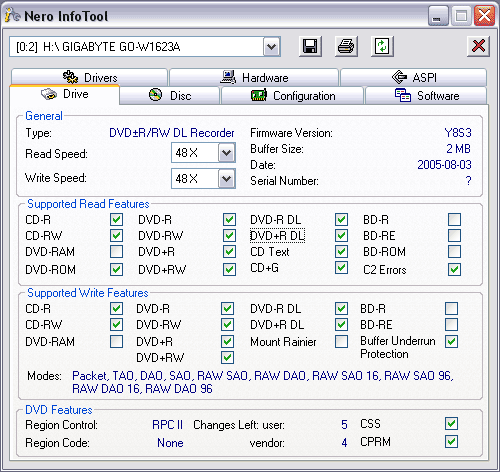
Task: Toggle the DVD-RAM read feature checkbox
Action: pos(116,252)
